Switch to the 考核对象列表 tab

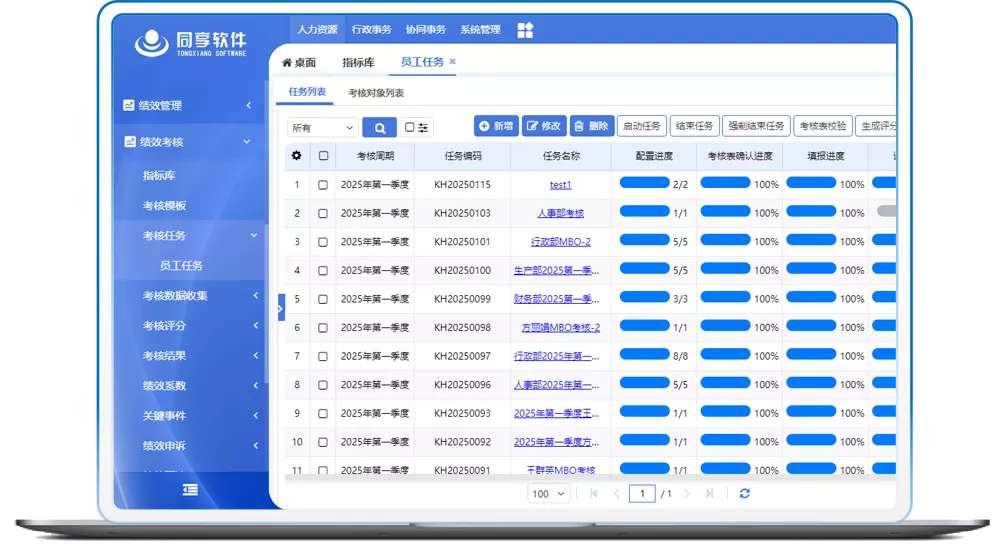376,93
